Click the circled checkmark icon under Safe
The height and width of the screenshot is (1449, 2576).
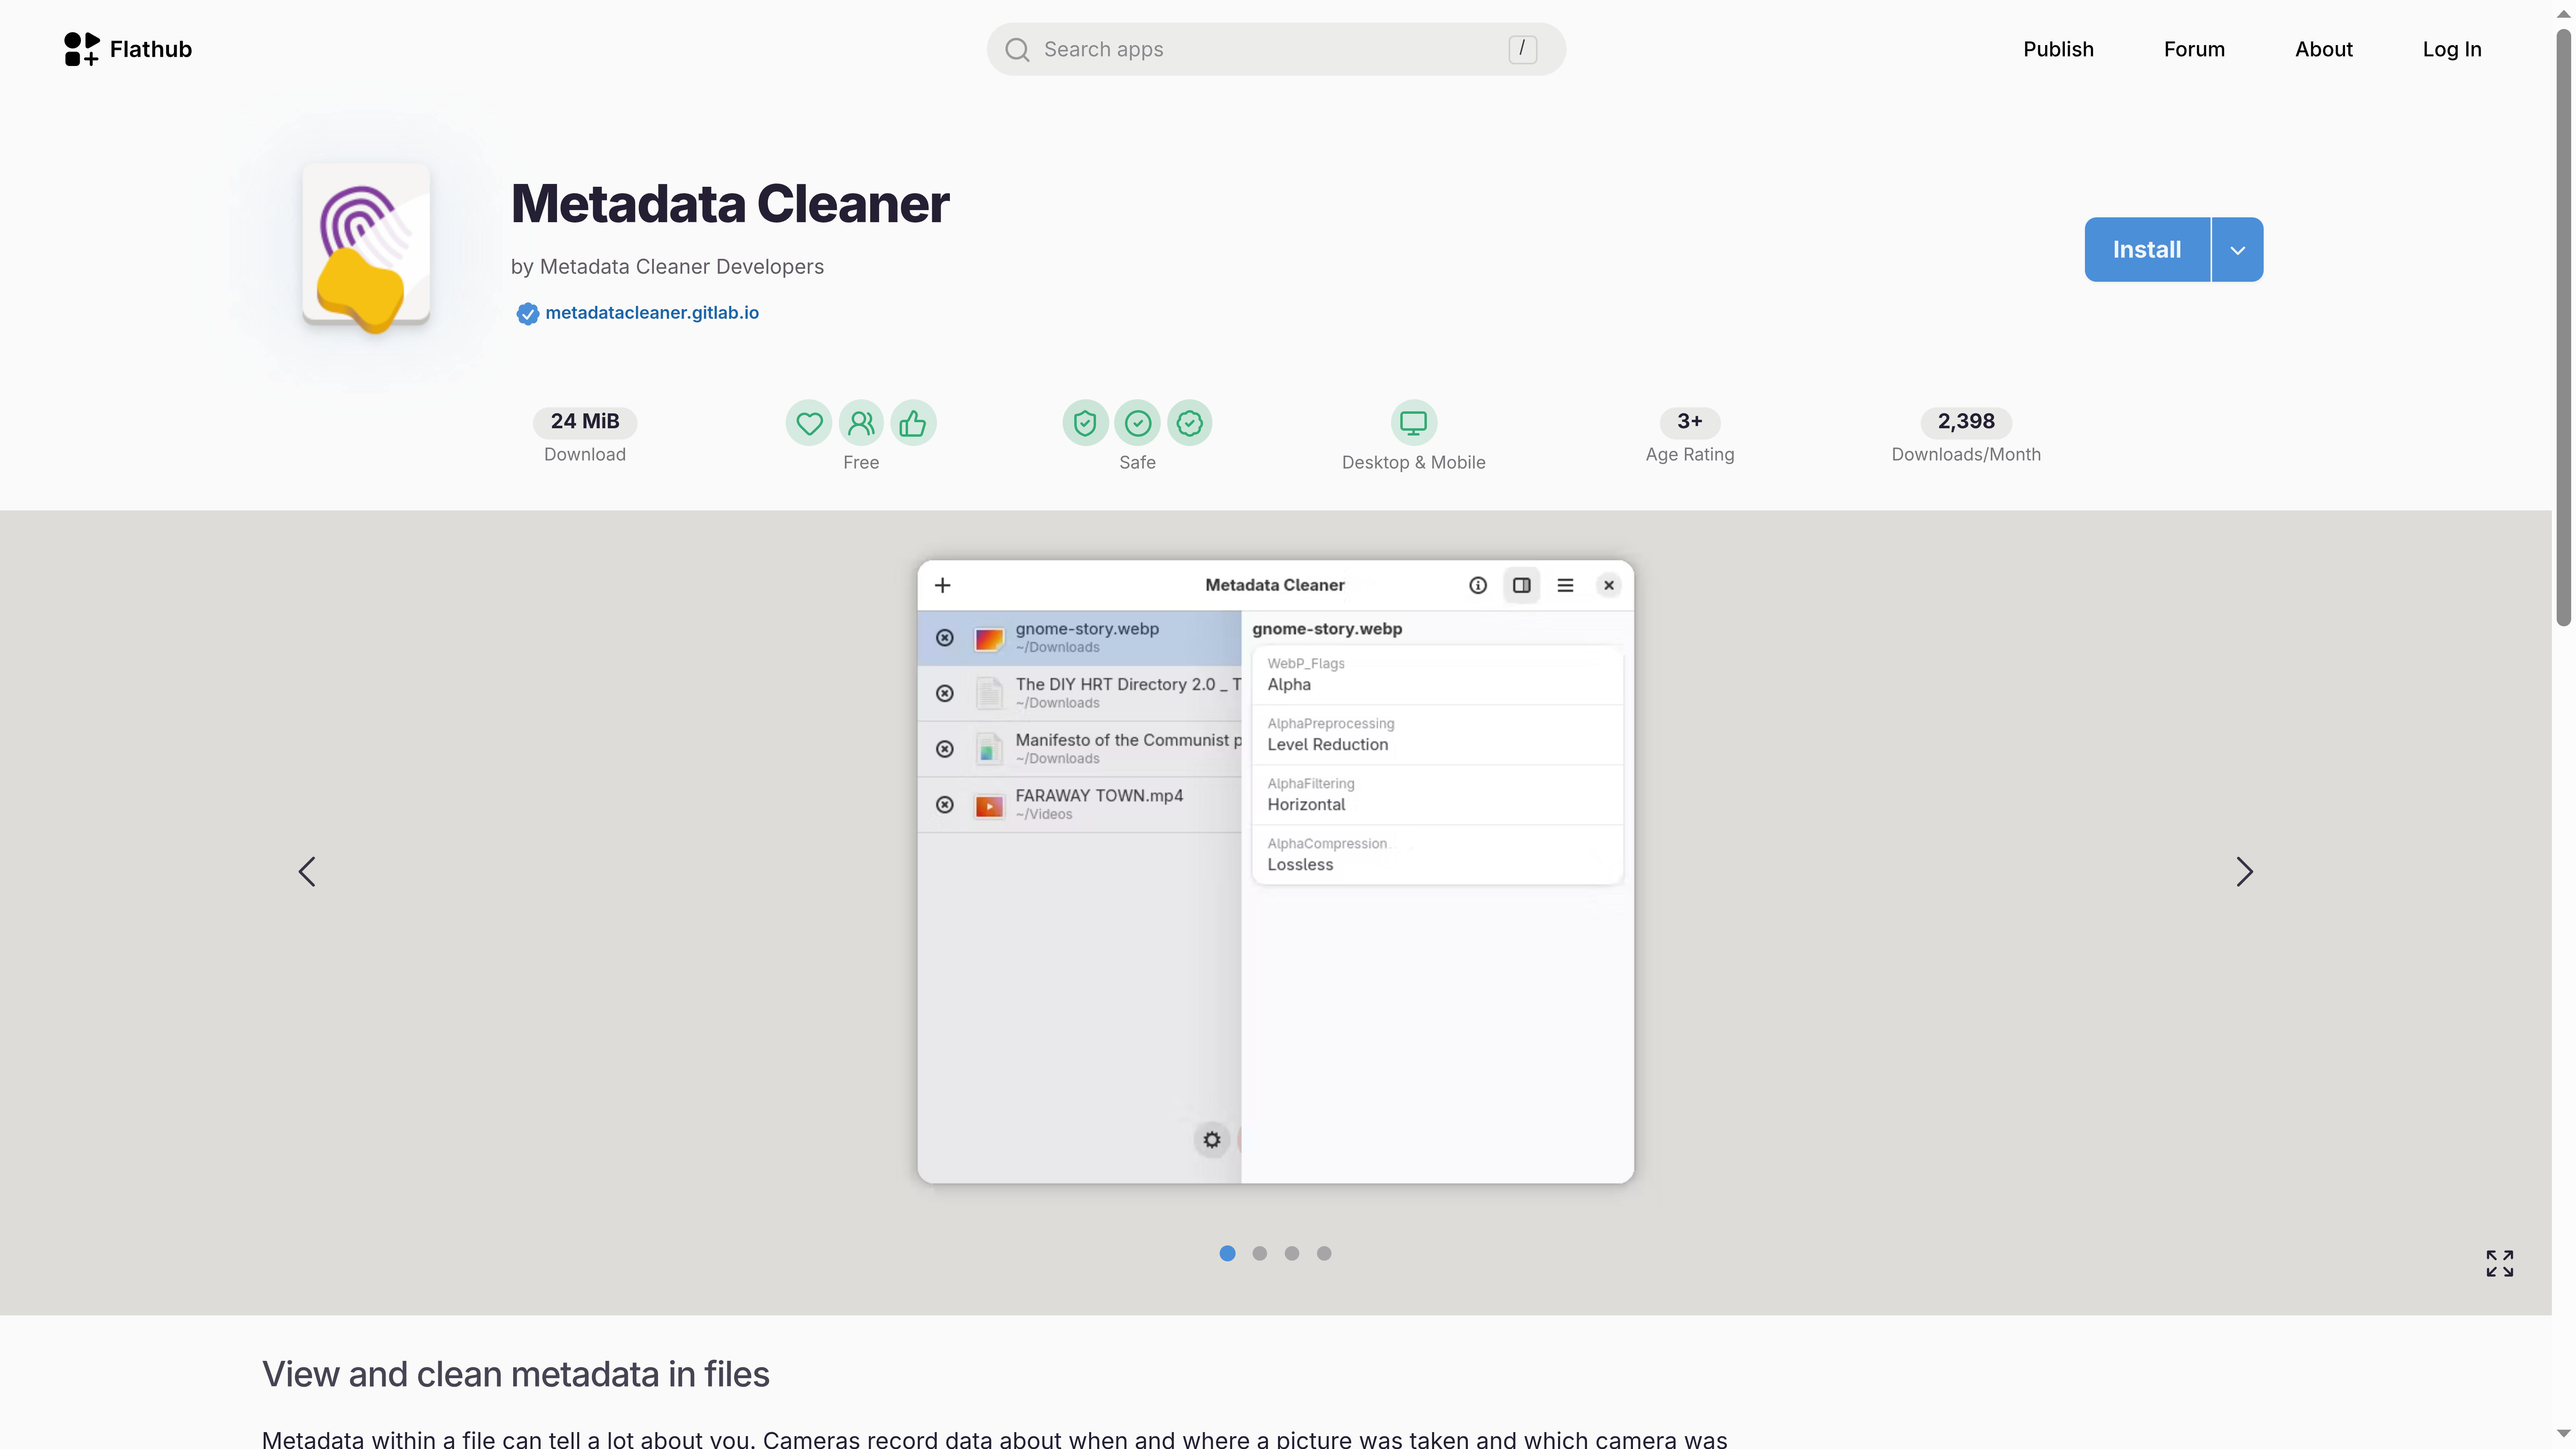[x=1137, y=423]
